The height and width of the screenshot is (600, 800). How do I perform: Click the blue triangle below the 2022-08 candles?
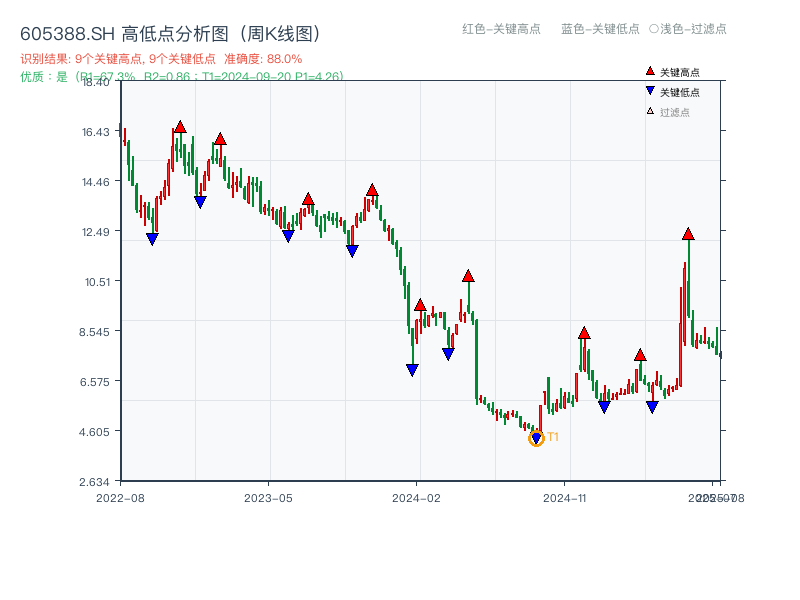[152, 237]
